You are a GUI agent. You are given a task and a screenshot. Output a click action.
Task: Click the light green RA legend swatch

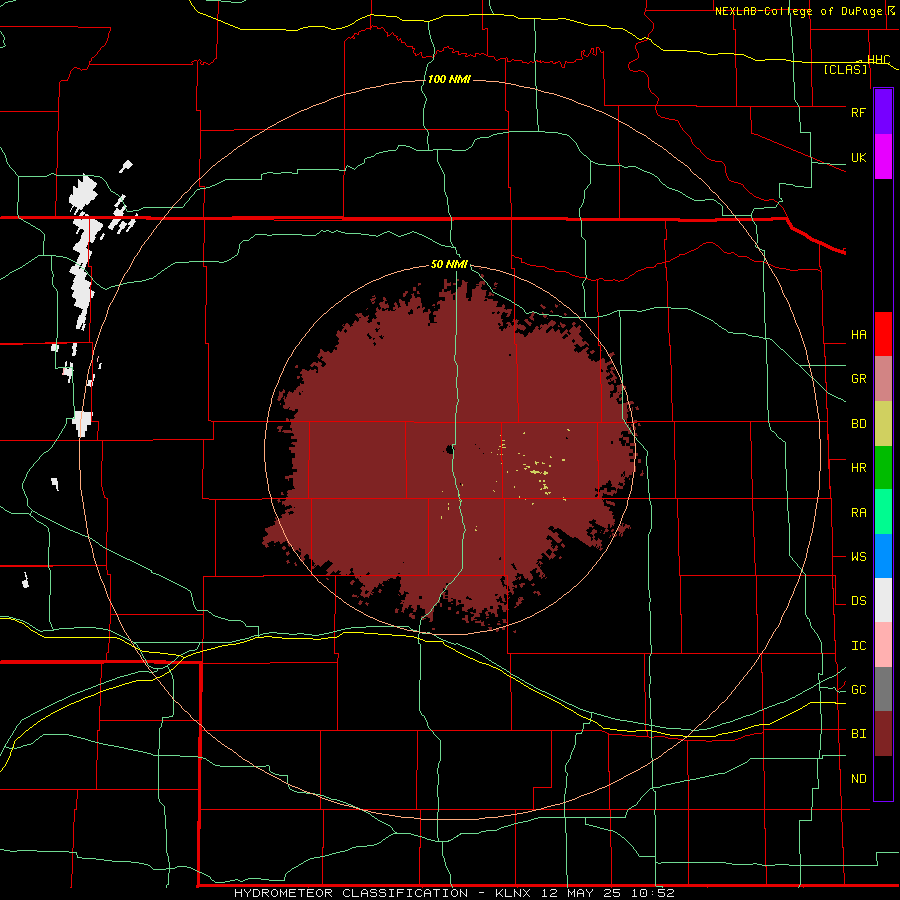point(883,512)
